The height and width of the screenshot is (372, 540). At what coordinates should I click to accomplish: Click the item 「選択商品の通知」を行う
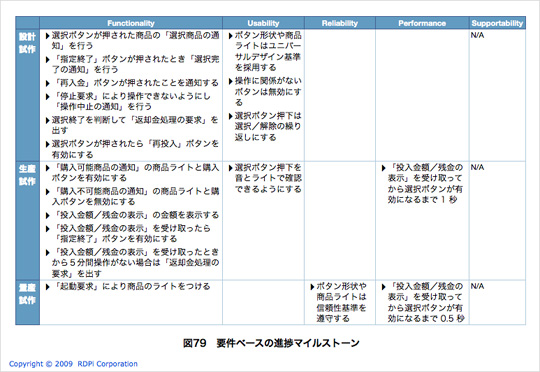(133, 40)
